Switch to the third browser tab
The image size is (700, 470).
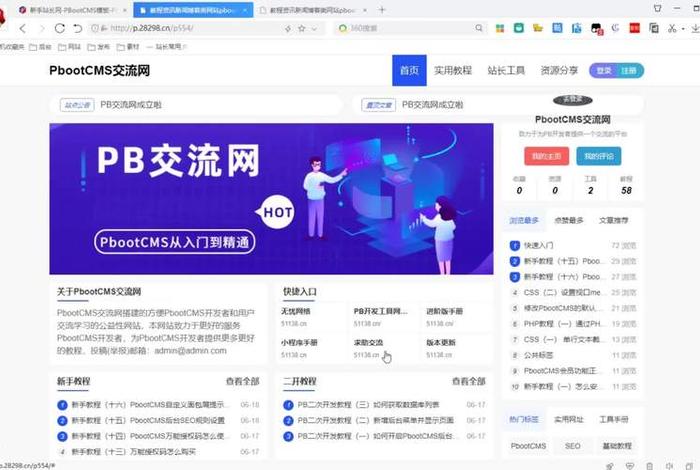tap(312, 10)
